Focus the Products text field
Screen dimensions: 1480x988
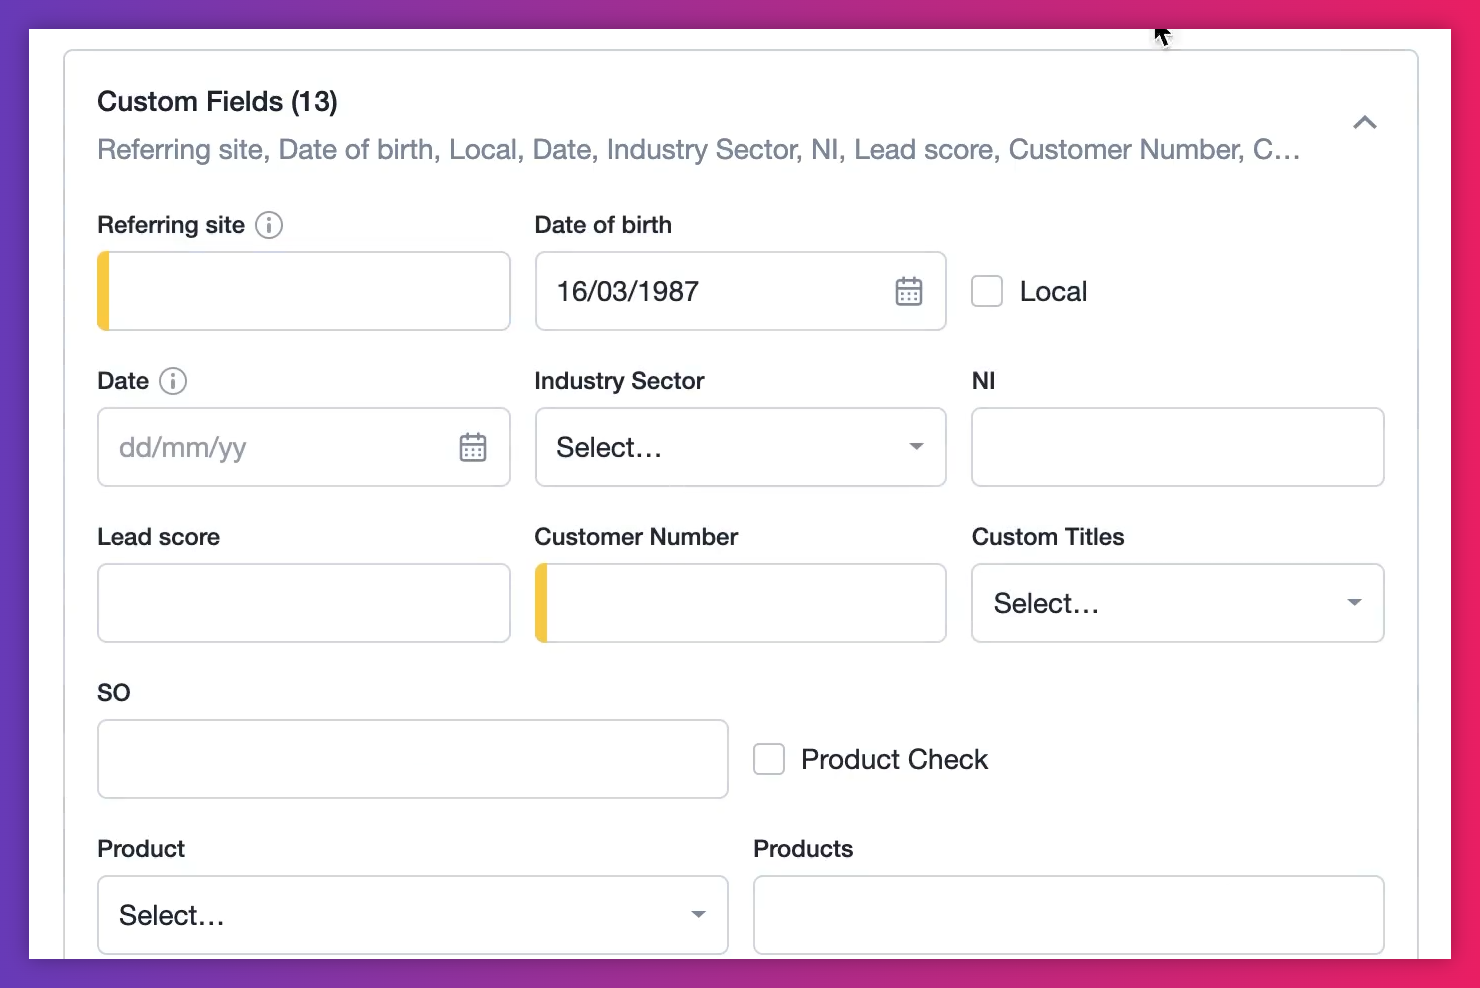point(1069,915)
